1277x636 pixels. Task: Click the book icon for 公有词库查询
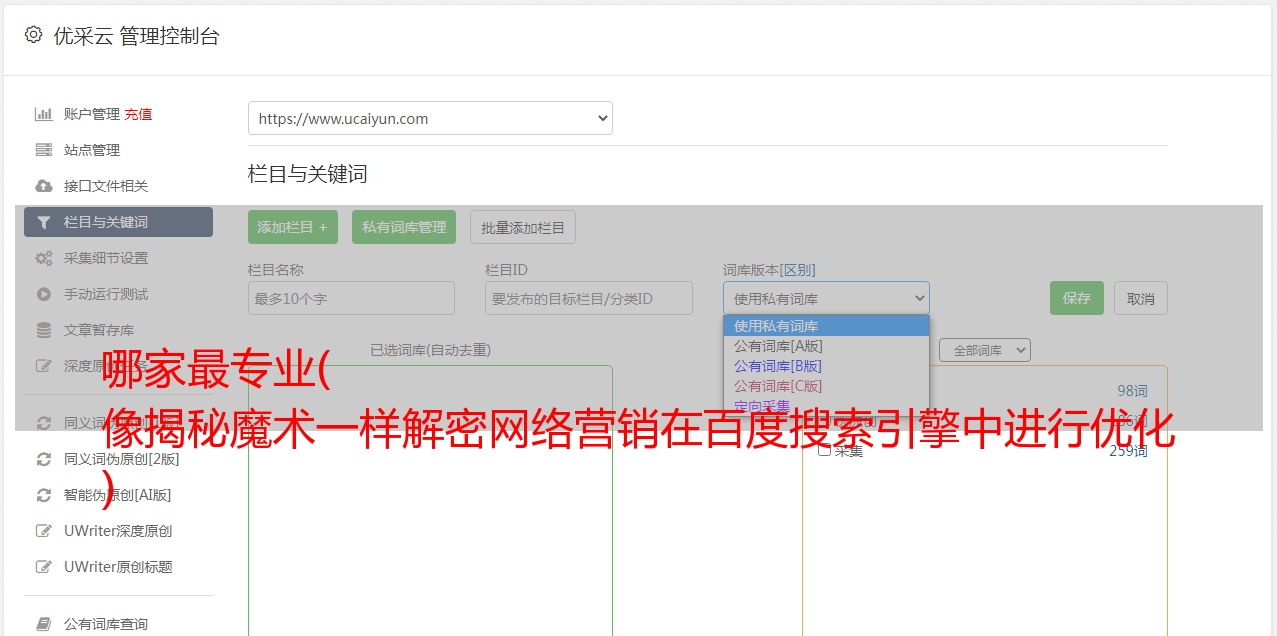[x=43, y=624]
